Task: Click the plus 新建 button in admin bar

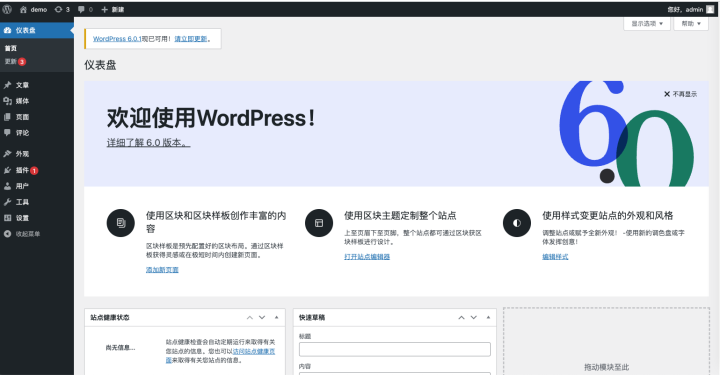Action: coord(112,9)
